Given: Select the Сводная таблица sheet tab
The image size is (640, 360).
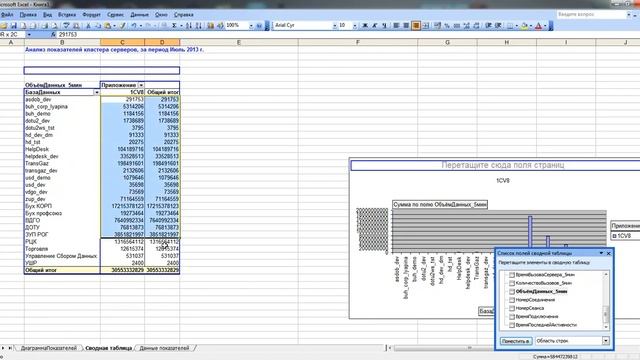Looking at the screenshot, I should [109, 348].
